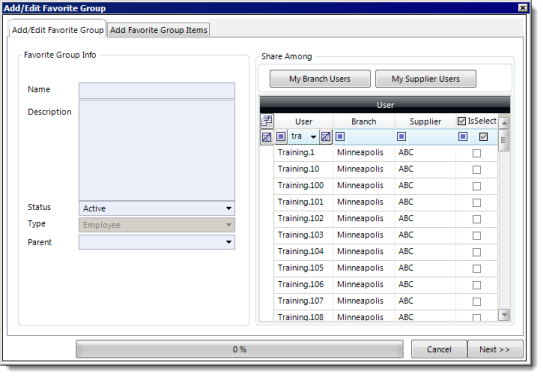Open the Status dropdown showing Active
The image size is (543, 377).
tap(157, 208)
